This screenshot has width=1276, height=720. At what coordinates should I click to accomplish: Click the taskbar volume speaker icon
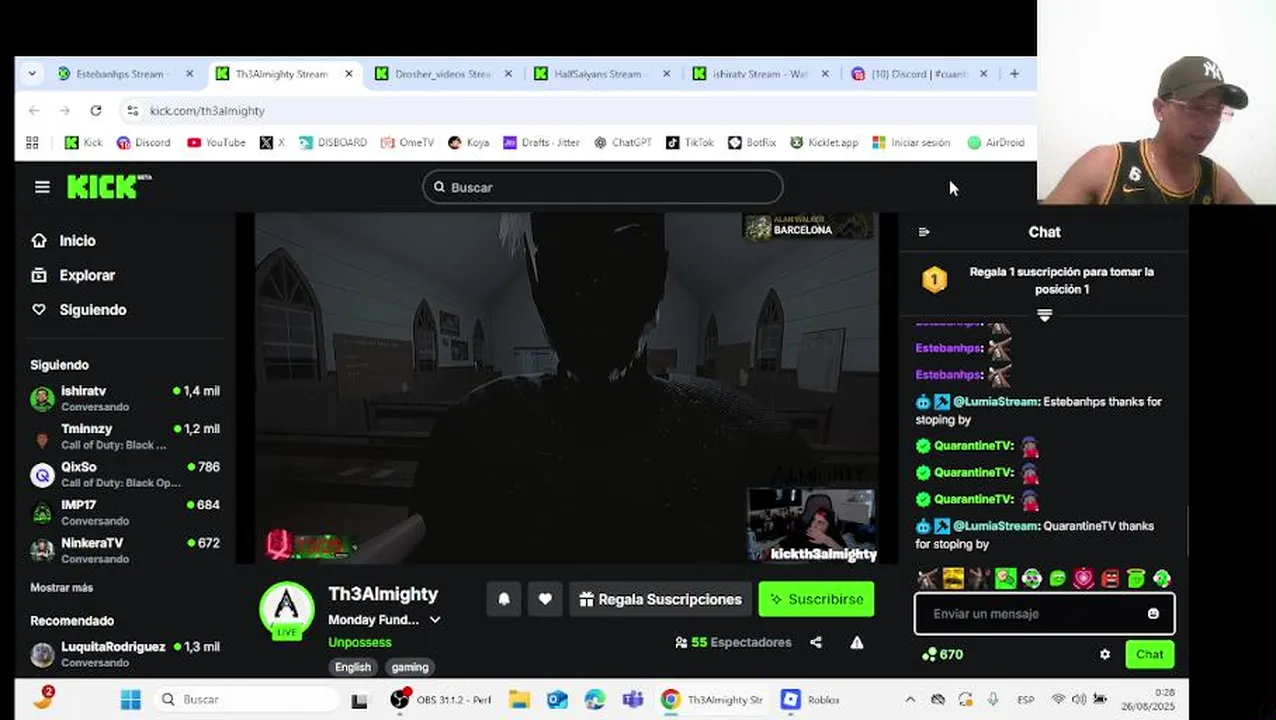coord(1079,700)
